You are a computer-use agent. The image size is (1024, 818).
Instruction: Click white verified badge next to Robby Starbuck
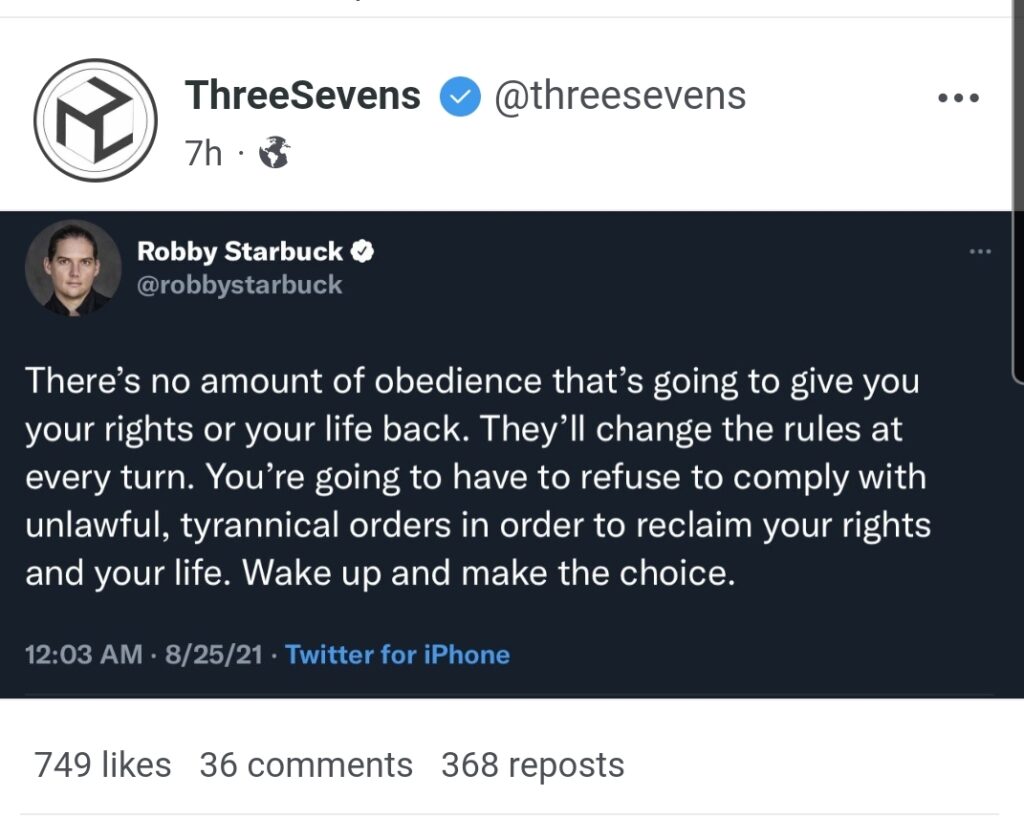(362, 251)
